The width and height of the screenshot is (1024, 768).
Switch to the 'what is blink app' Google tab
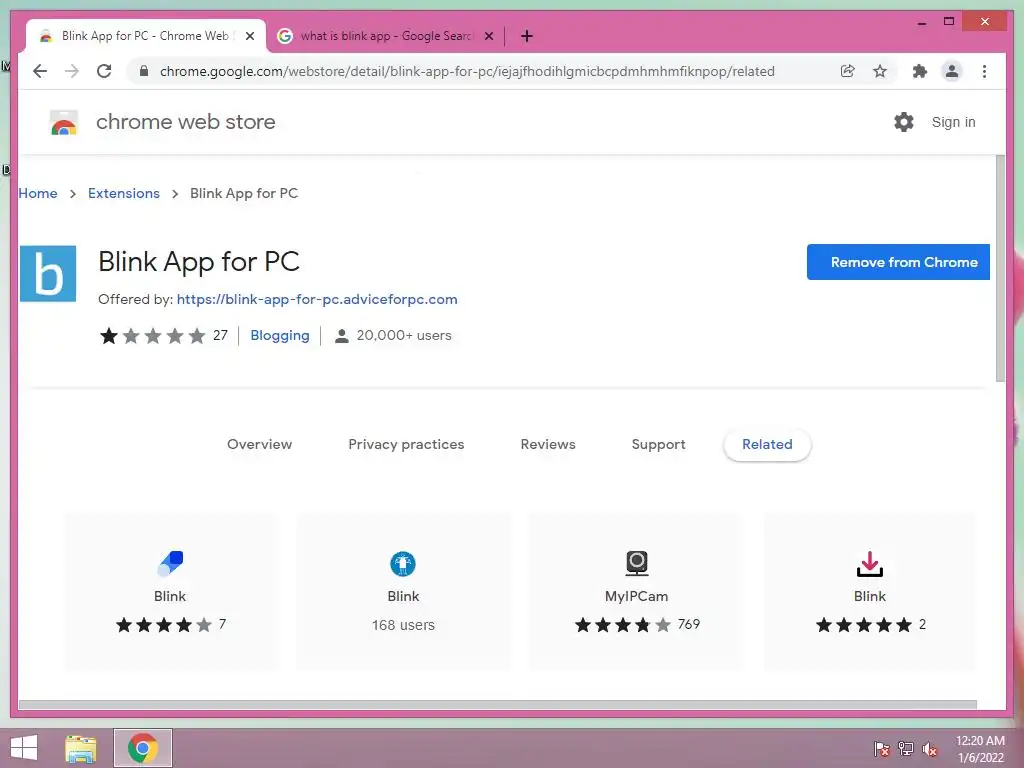[385, 36]
